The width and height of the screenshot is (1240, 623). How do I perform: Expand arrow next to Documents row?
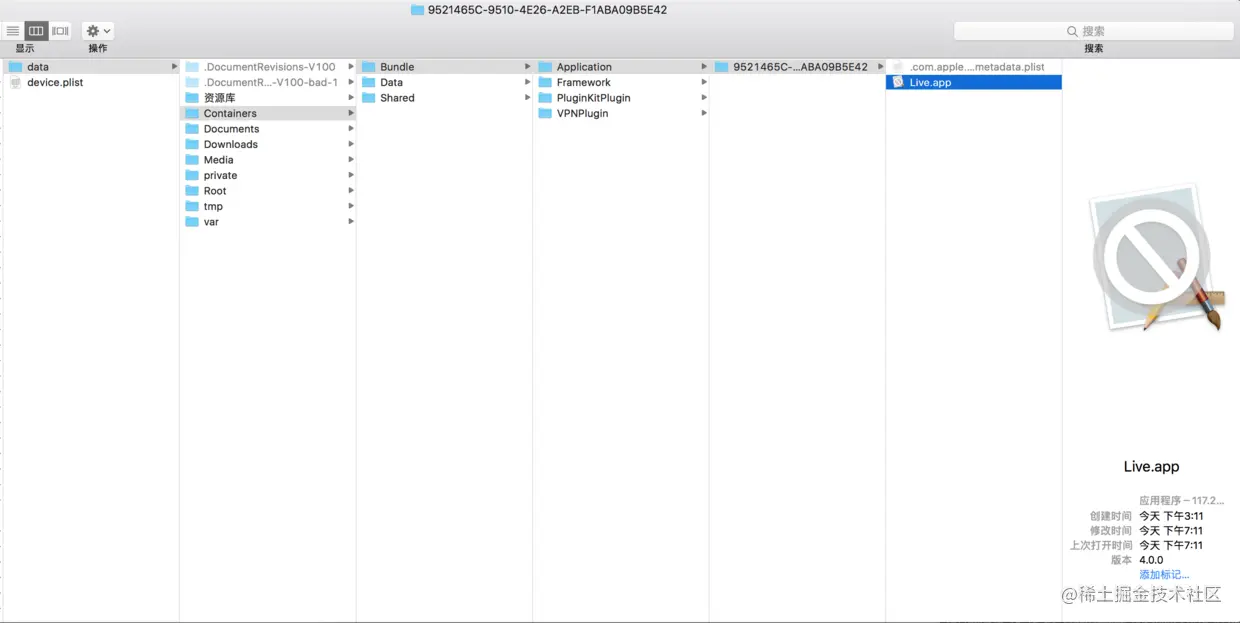click(351, 129)
